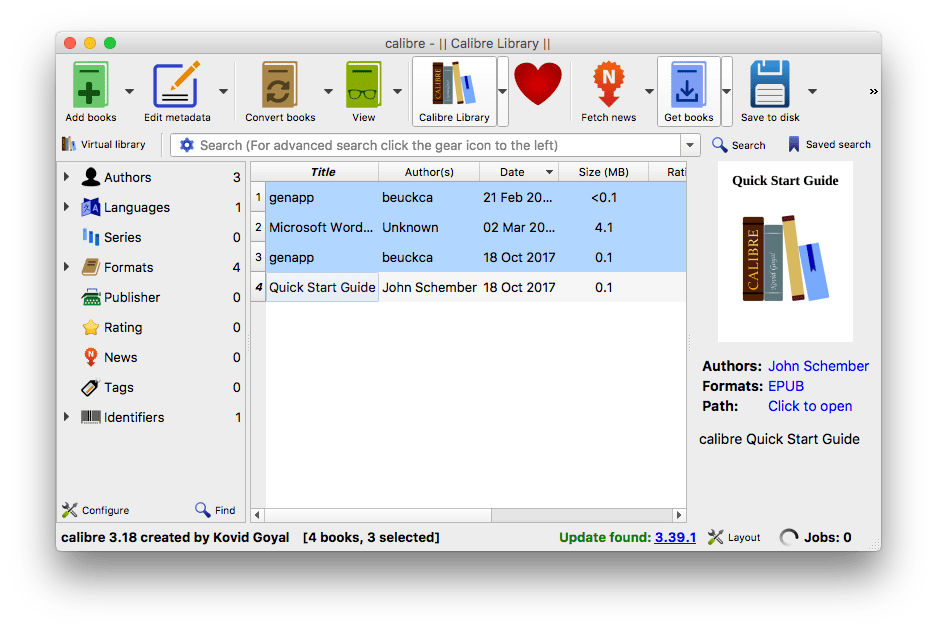Image resolution: width=937 pixels, height=631 pixels.
Task: Click the partially visible Rating column header
Action: (667, 172)
